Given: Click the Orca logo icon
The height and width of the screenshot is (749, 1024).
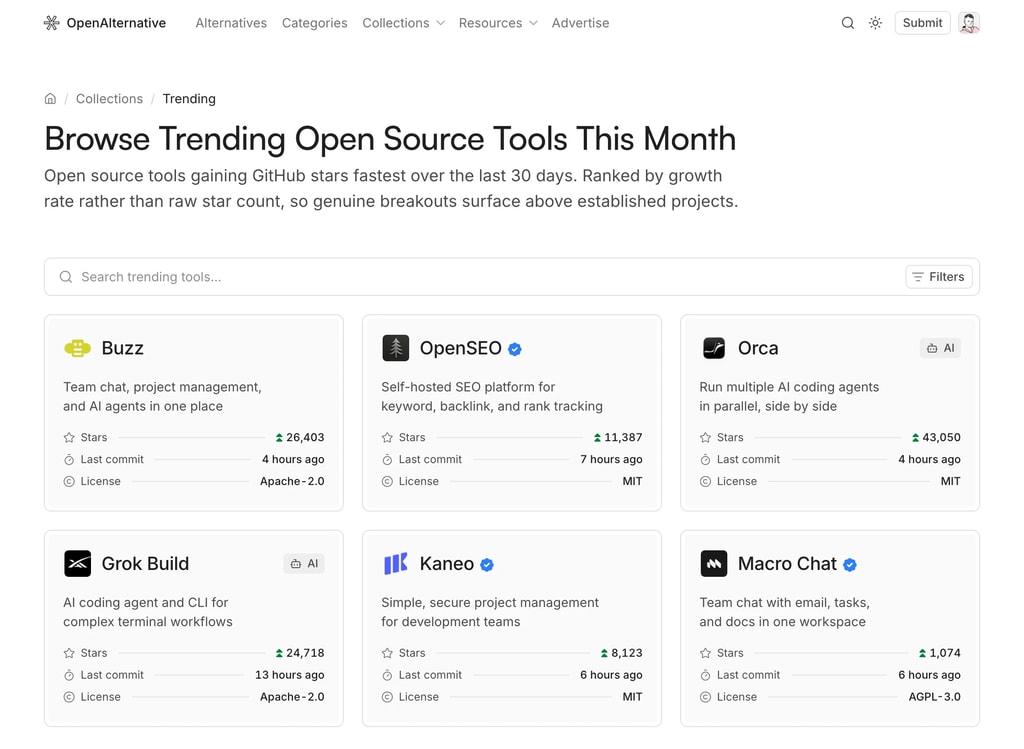Looking at the screenshot, I should (714, 348).
